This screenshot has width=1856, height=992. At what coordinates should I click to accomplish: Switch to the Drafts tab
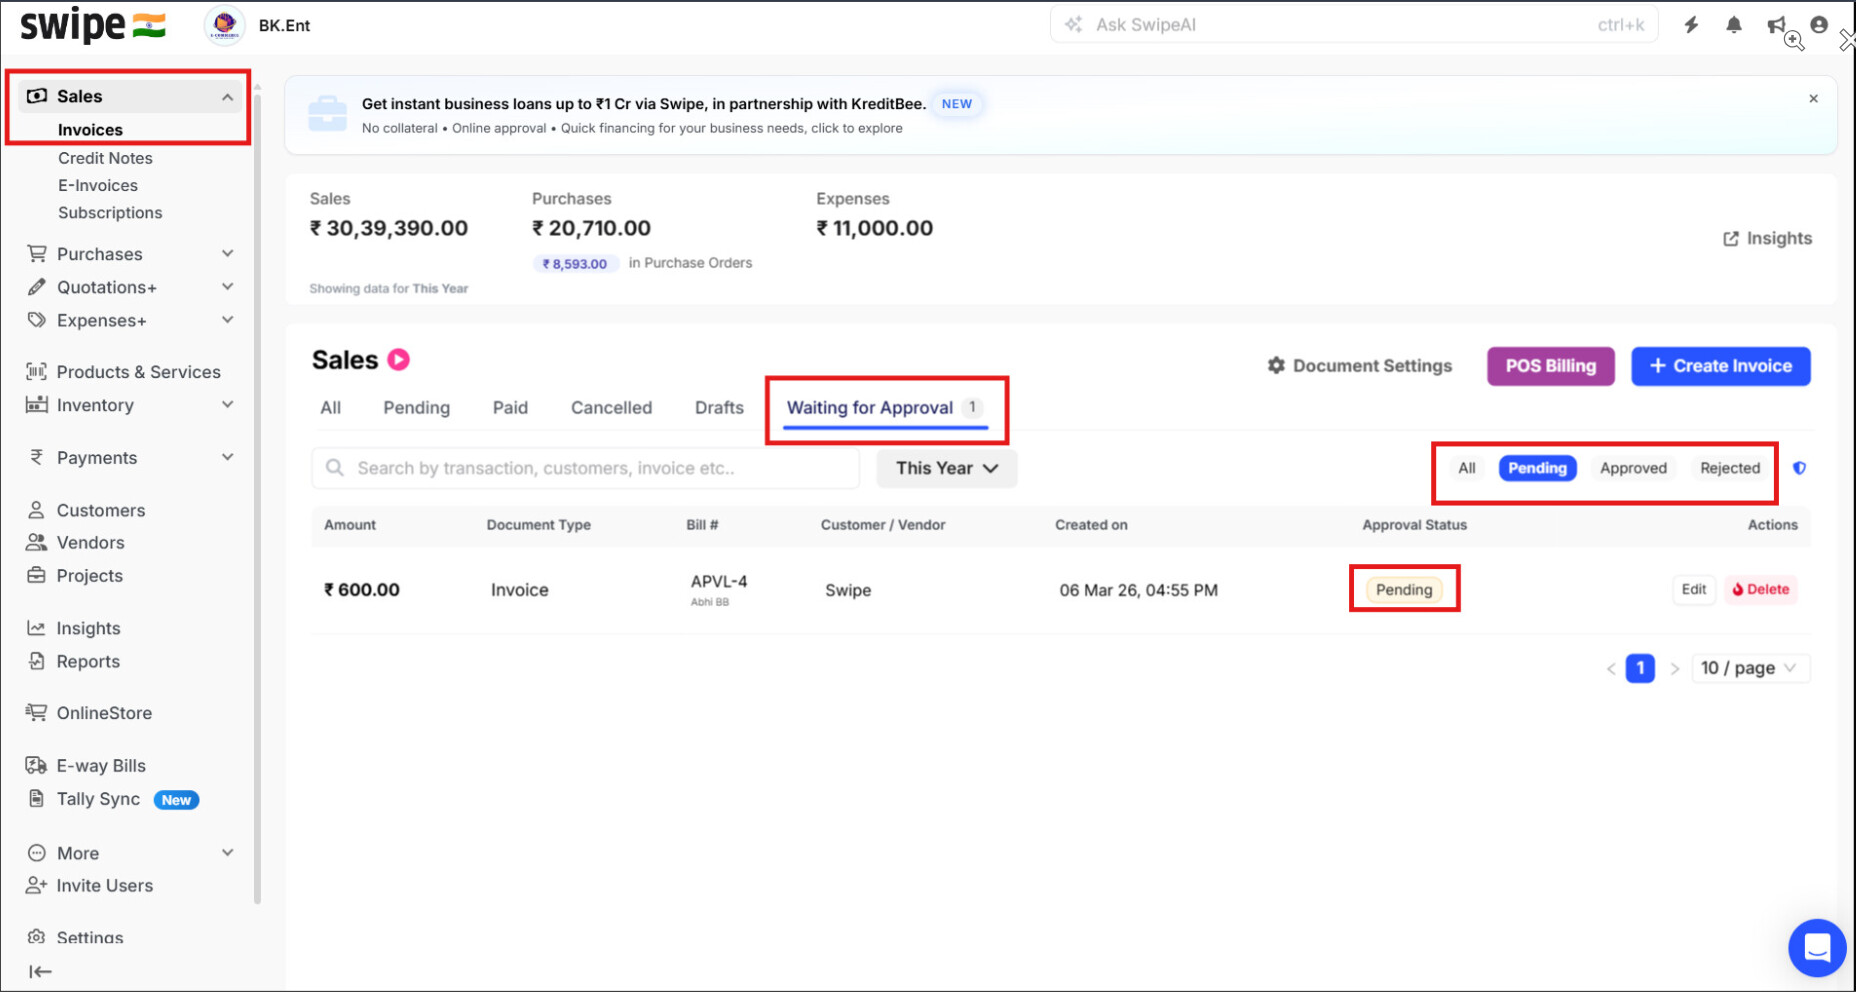coord(719,408)
